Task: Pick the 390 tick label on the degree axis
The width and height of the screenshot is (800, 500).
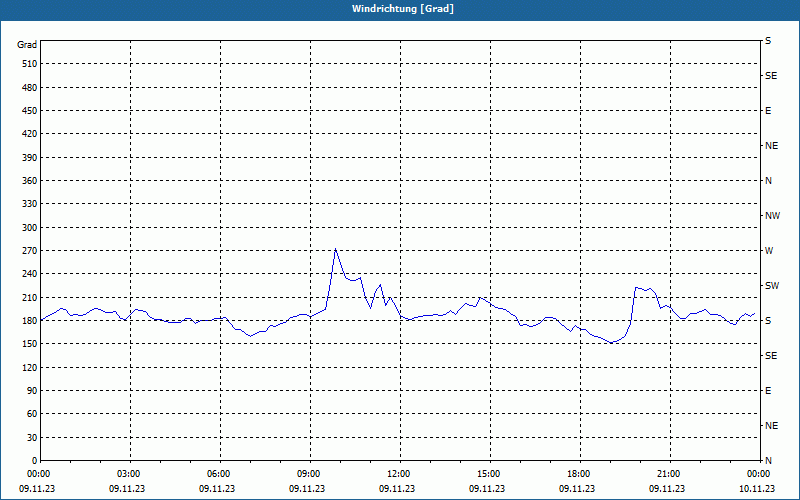Action: [x=30, y=158]
